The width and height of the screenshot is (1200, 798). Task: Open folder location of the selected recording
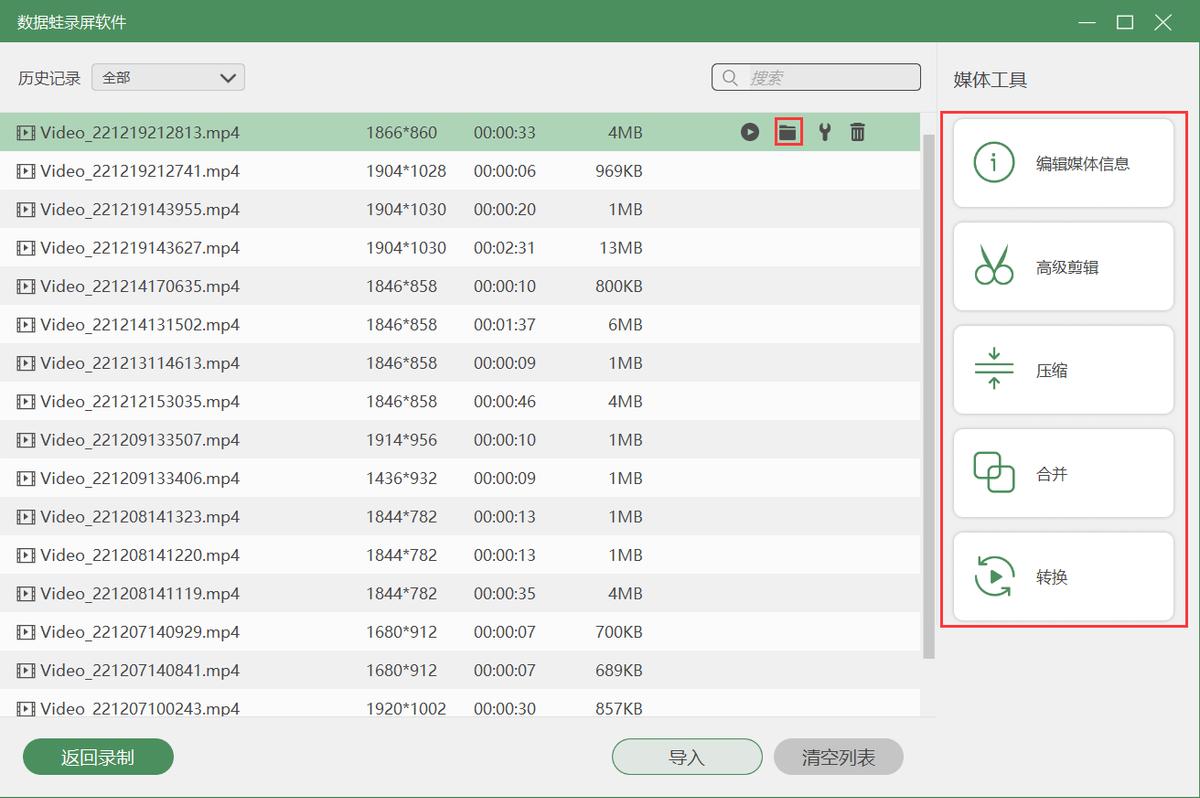point(788,131)
